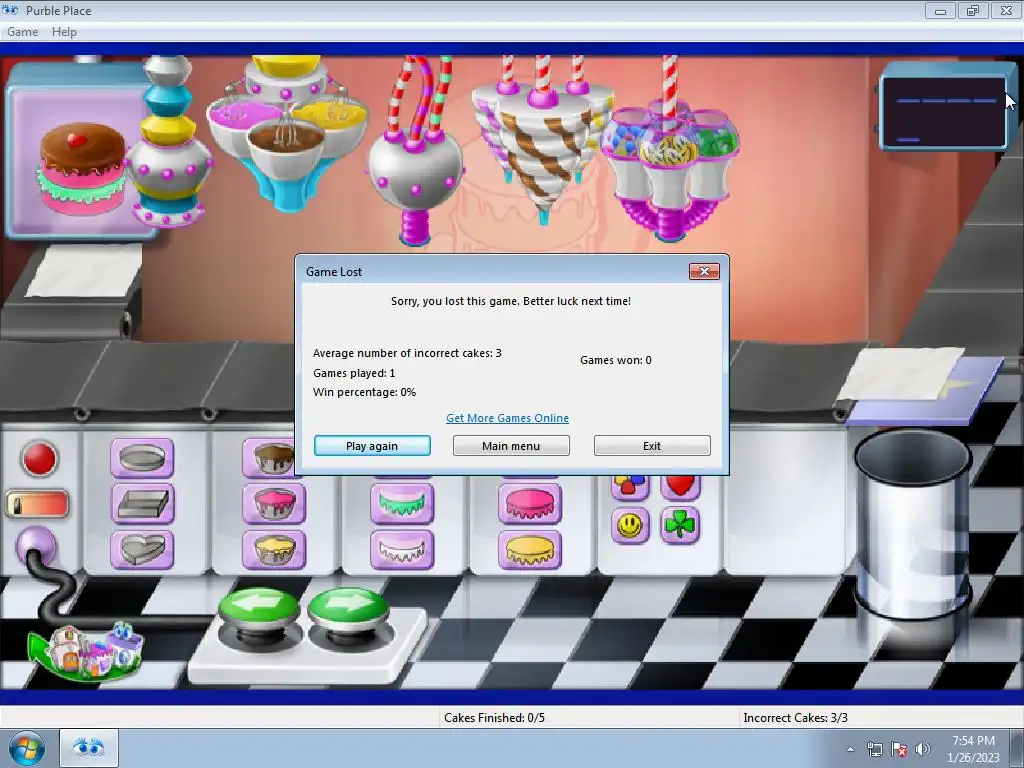Viewport: 1024px width, 768px height.
Task: Click the 'Incorrect Cakes: 3/3' status text
Action: (x=795, y=718)
